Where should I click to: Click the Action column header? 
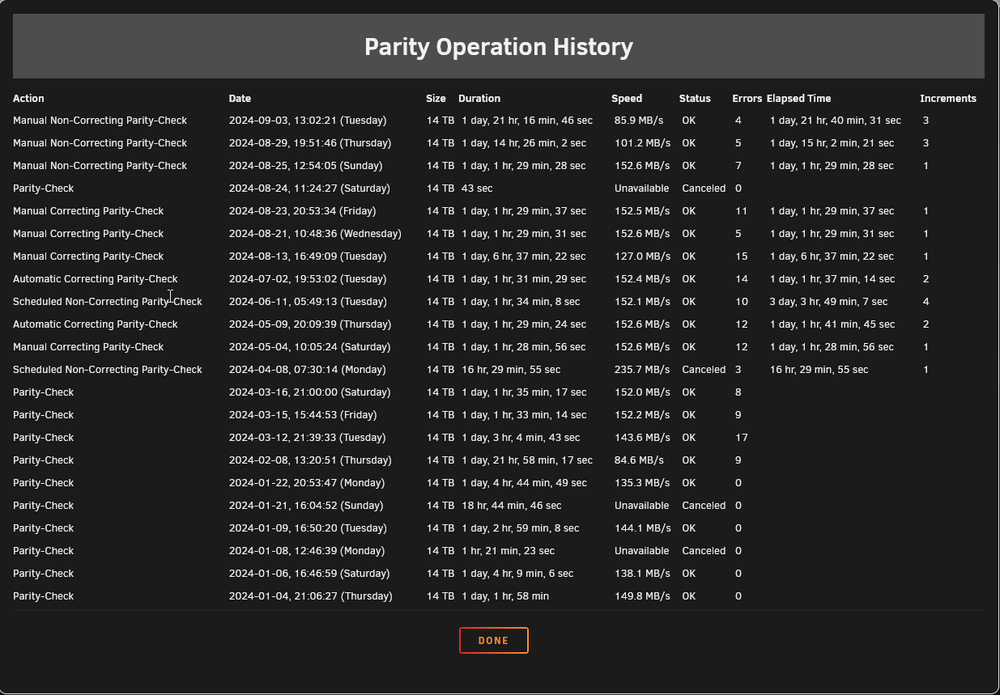pos(29,98)
